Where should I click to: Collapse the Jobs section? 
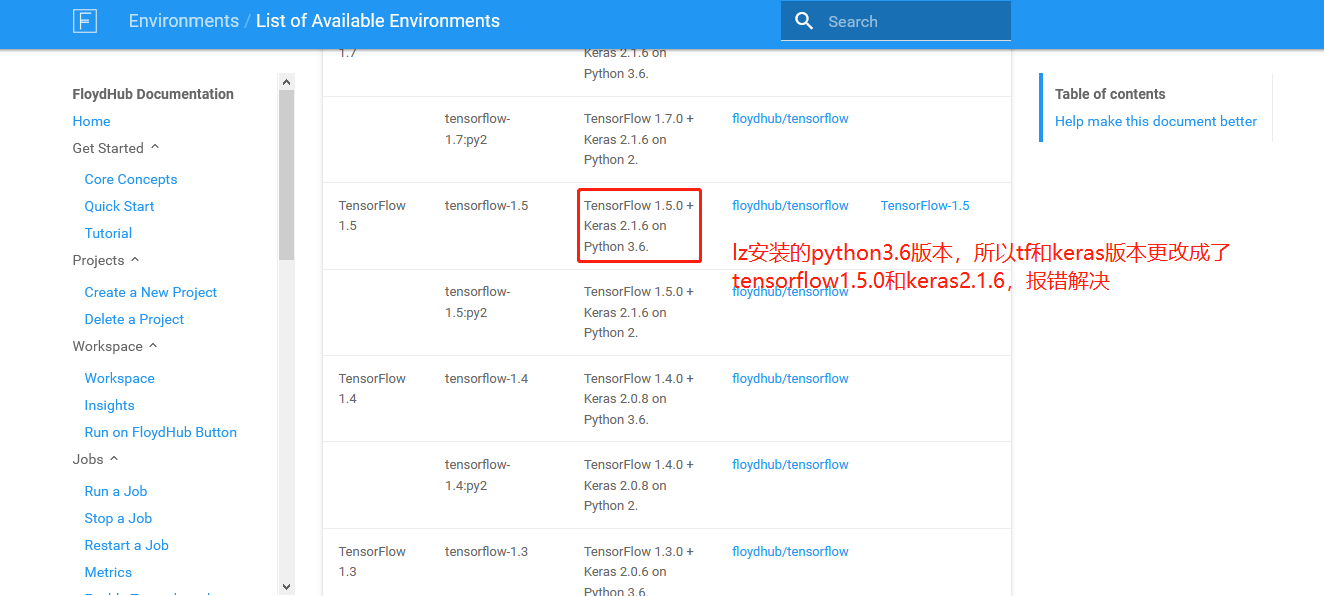point(96,459)
